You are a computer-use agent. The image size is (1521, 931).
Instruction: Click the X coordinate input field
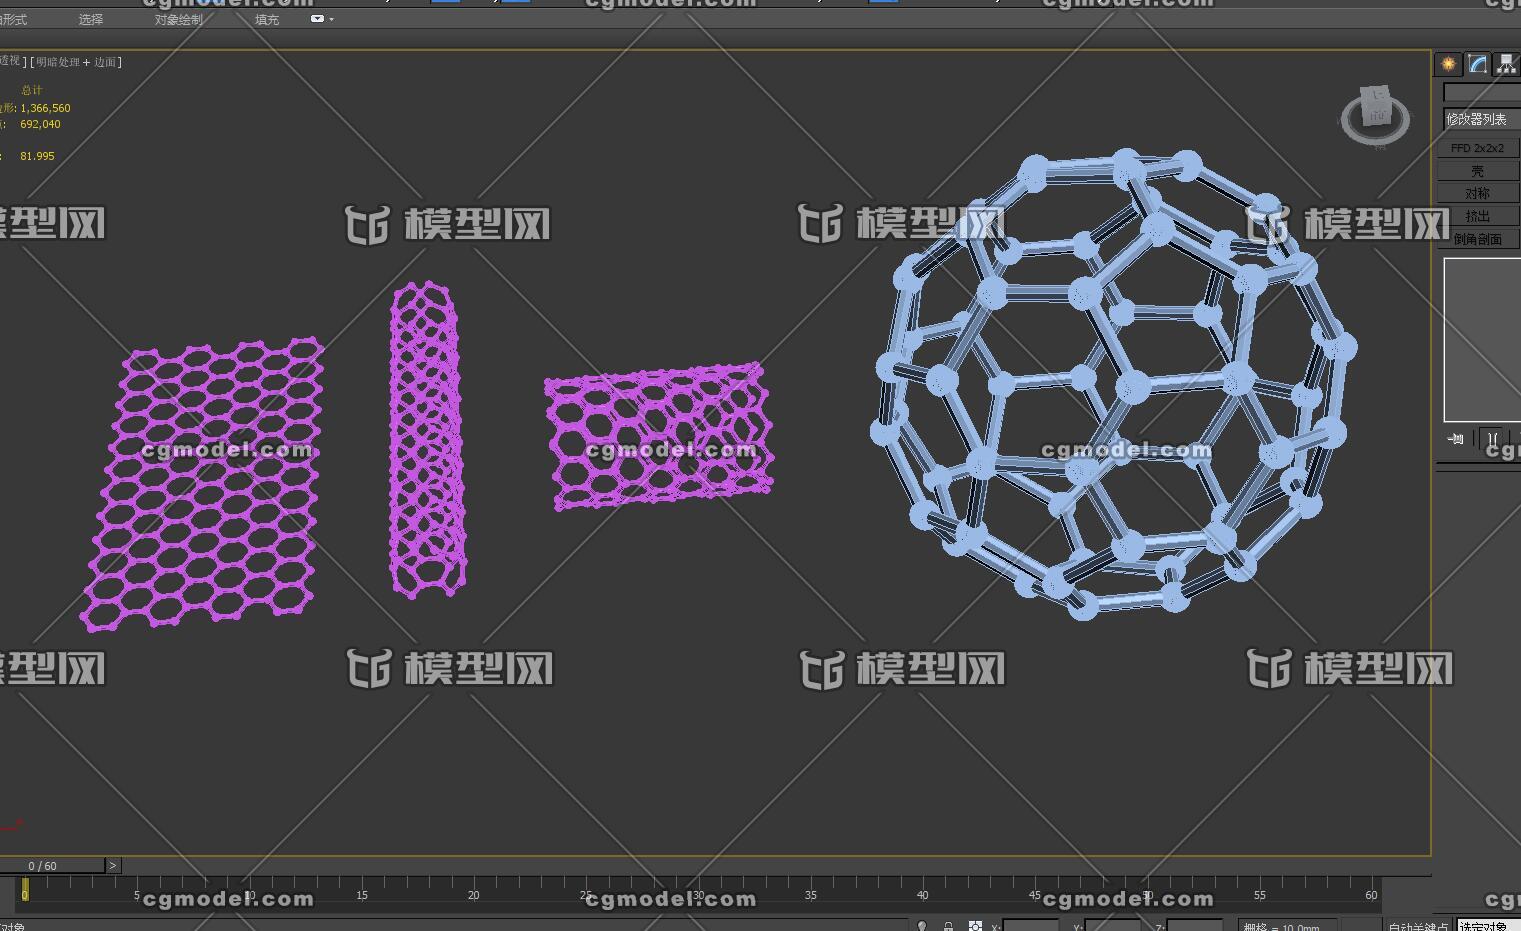pos(1030,926)
